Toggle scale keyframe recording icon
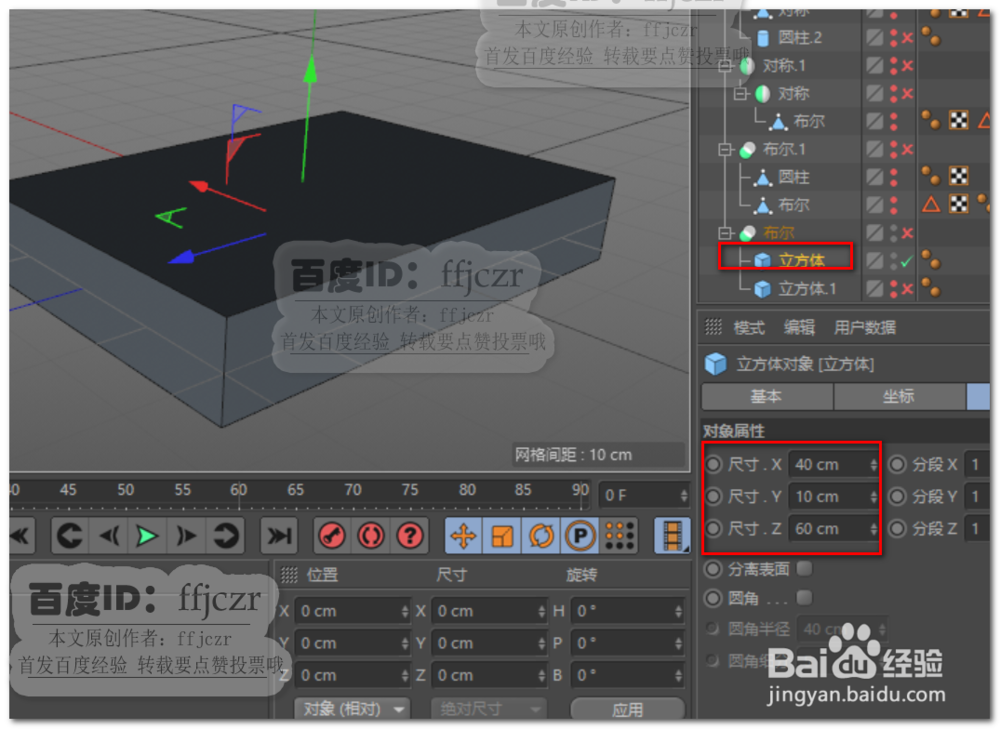The image size is (1000, 729). point(501,535)
